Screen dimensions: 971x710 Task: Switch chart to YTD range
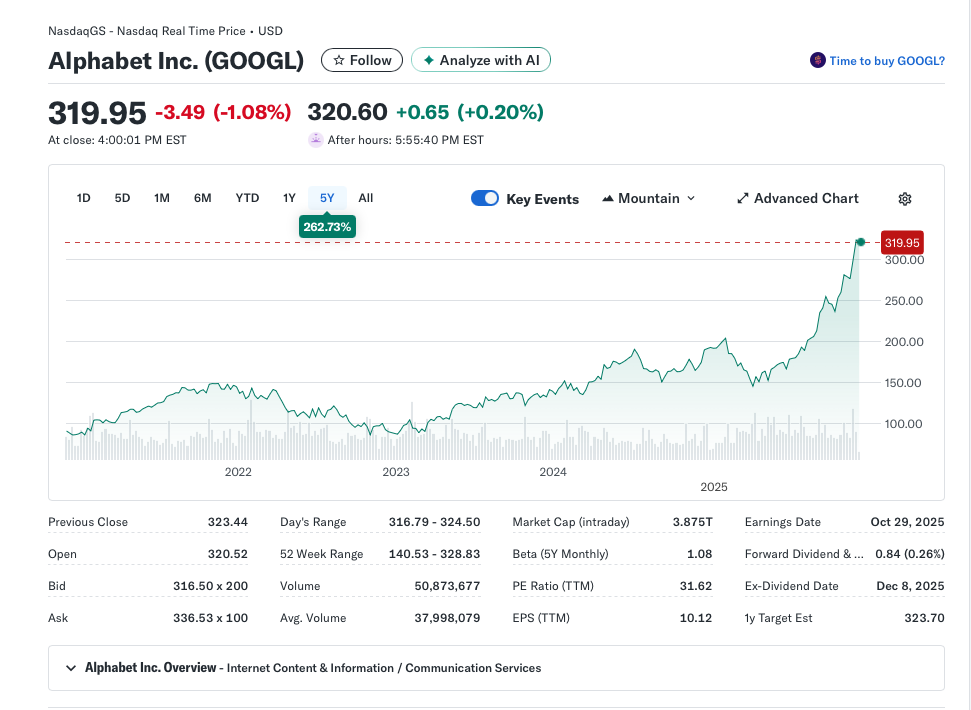[247, 198]
